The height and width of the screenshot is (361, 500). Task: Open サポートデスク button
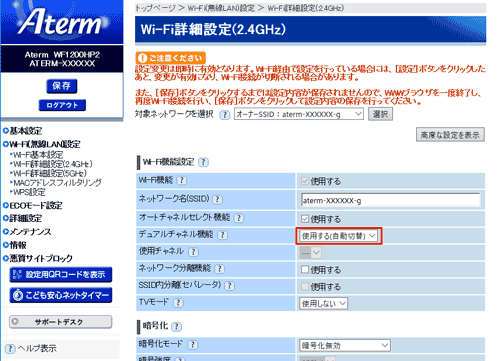click(61, 322)
